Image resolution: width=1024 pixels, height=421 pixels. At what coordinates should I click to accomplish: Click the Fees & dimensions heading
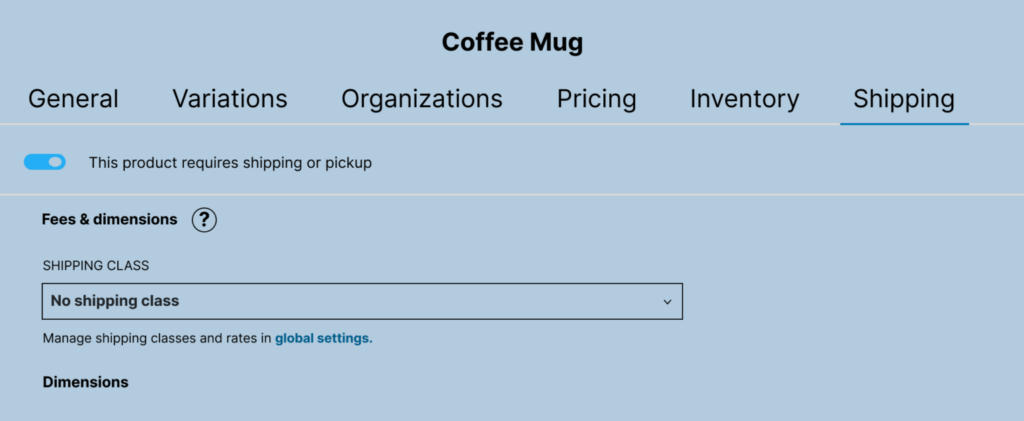[109, 219]
